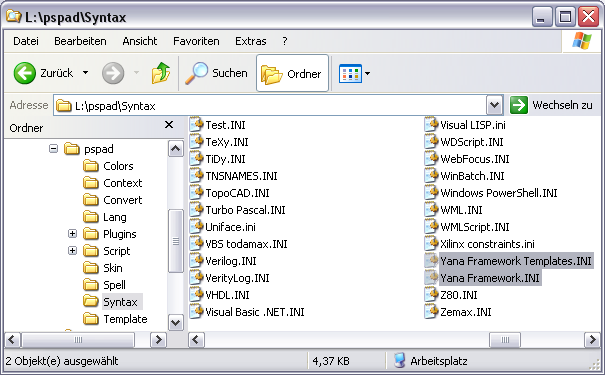Click the Colors folder icon in tree
Image resolution: width=605 pixels, height=375 pixels.
tap(91, 166)
